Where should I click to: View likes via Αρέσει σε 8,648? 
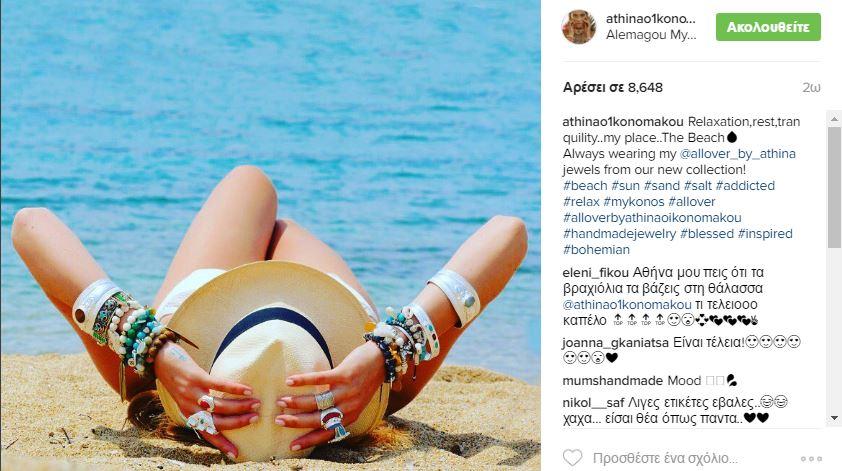pos(613,88)
